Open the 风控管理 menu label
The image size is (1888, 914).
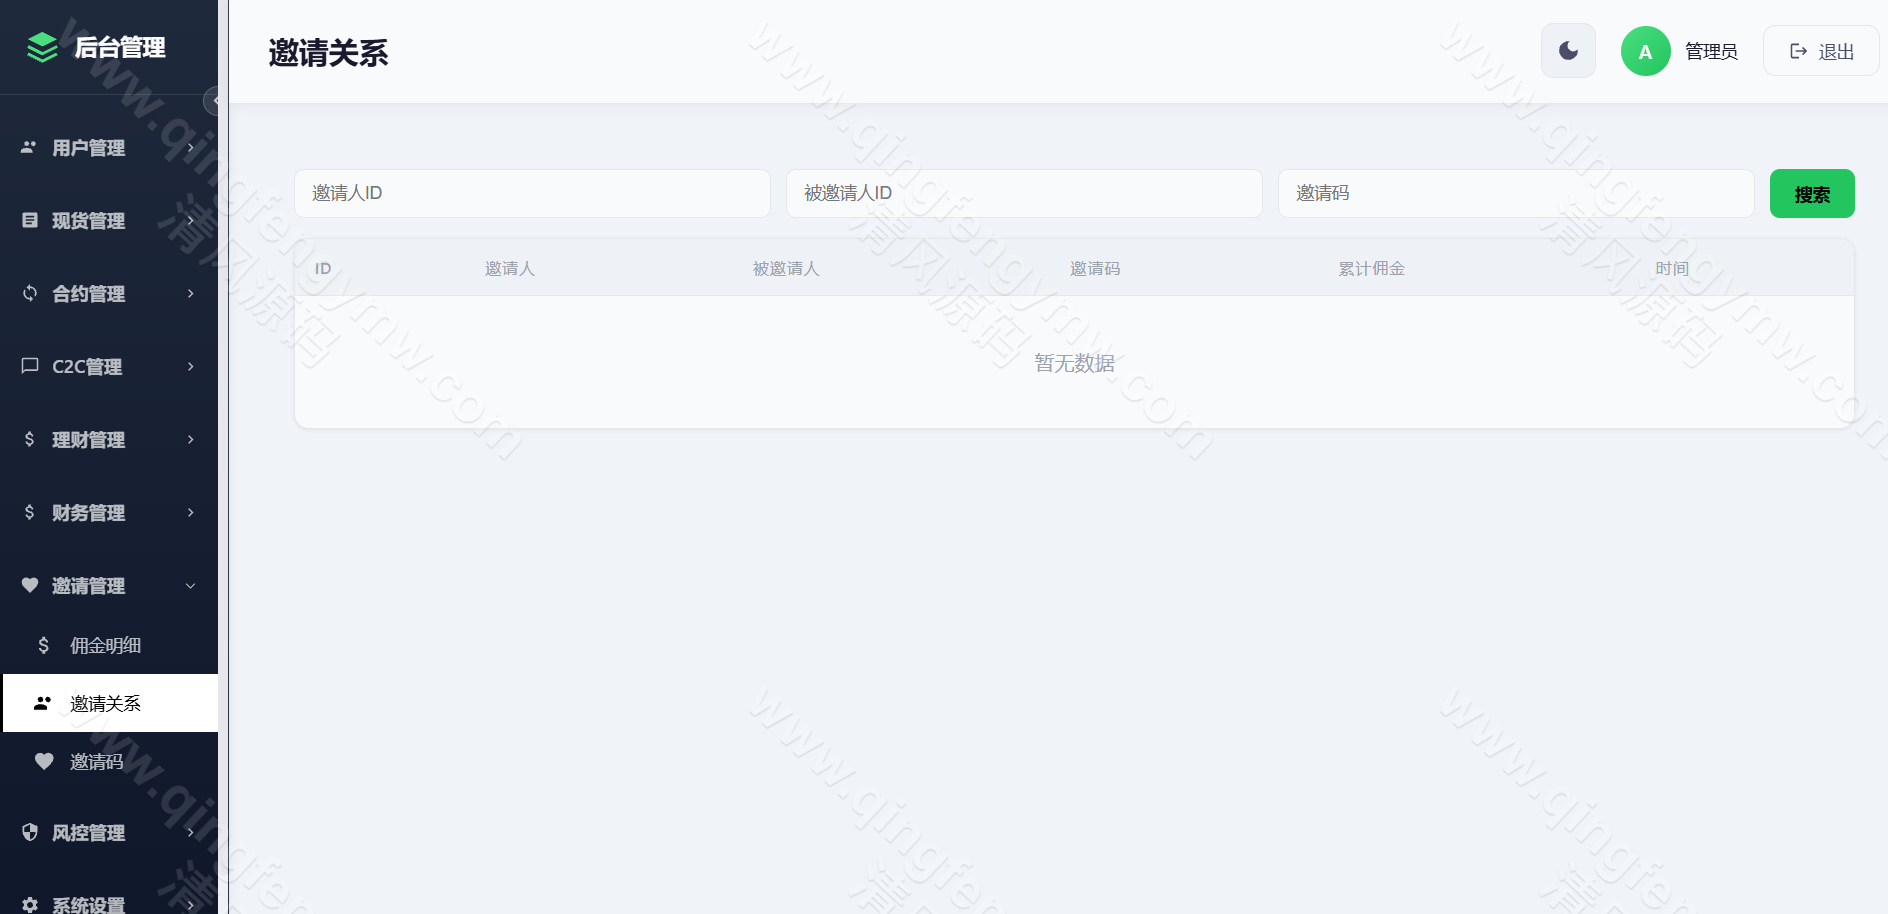[88, 833]
